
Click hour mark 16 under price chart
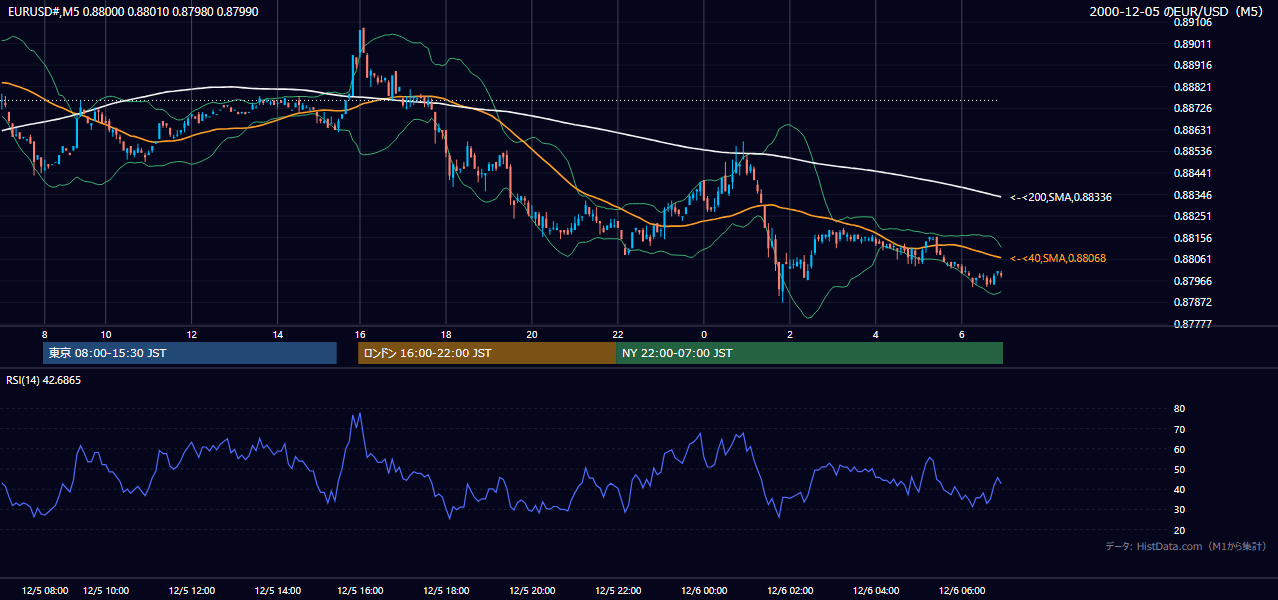coord(360,334)
